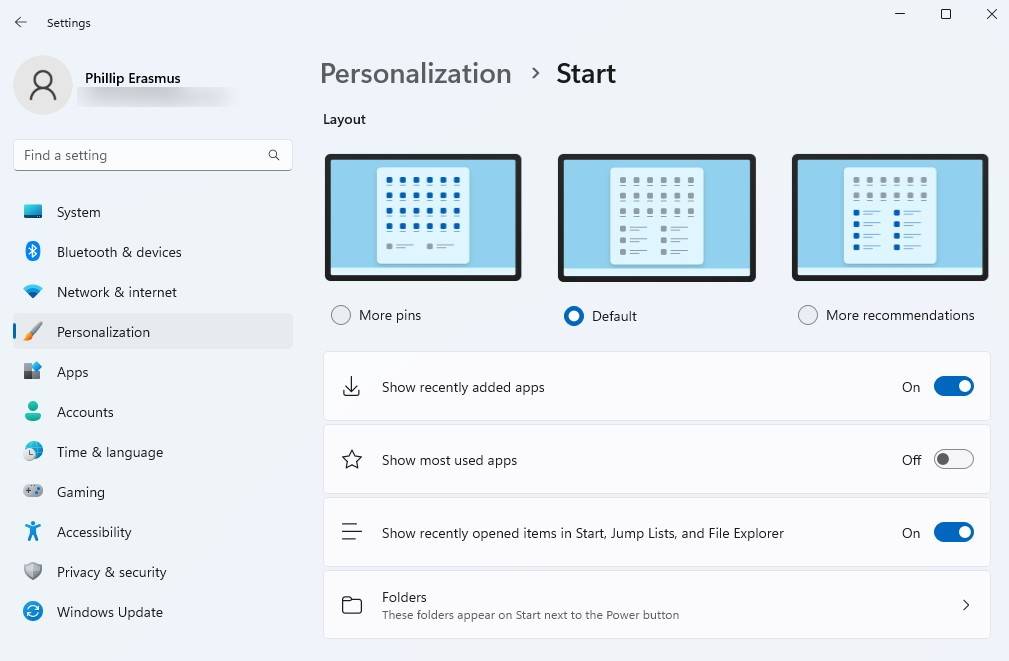Viewport: 1009px width, 661px height.
Task: Click the Personalization paintbrush icon
Action: coord(33,331)
